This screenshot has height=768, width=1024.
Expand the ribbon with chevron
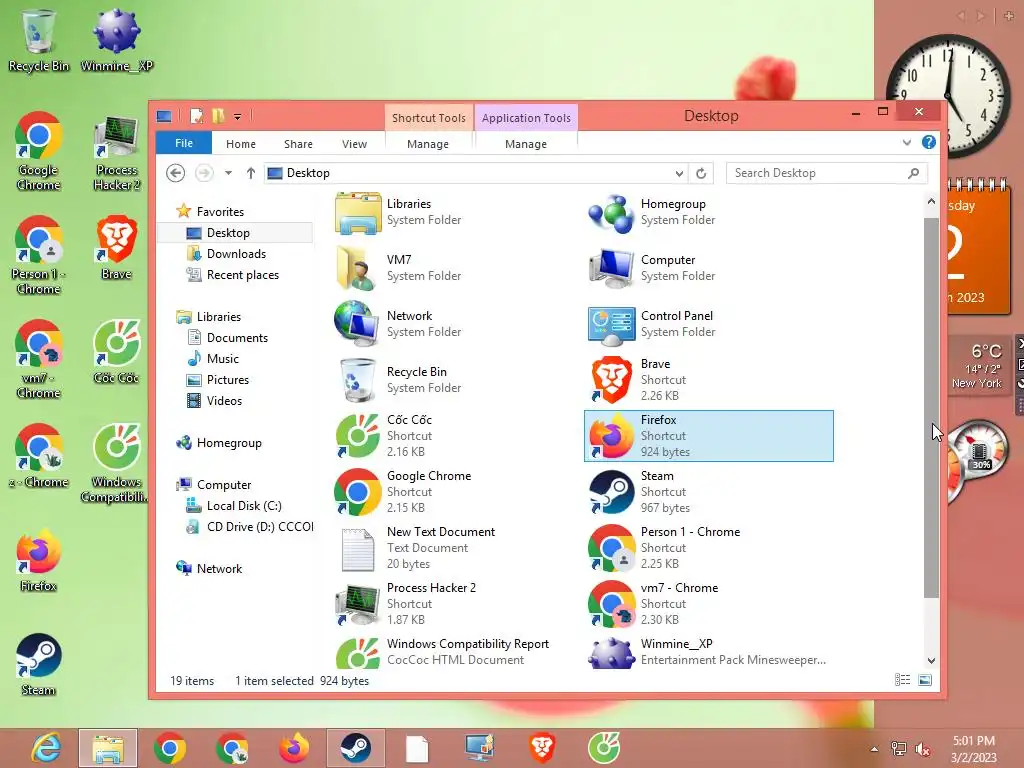[906, 142]
